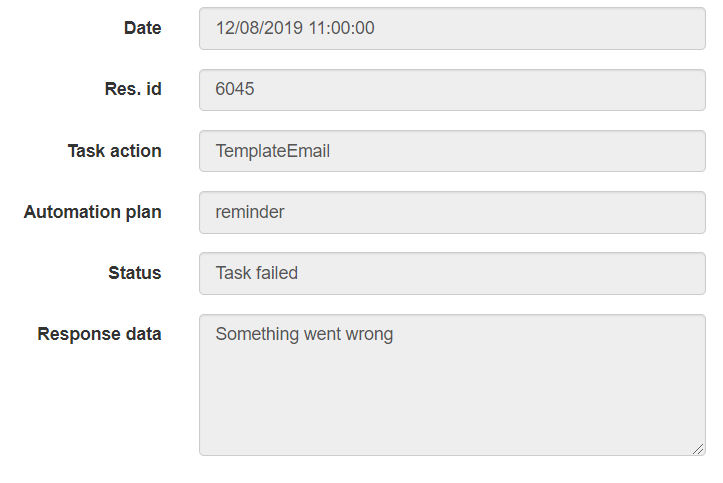The height and width of the screenshot is (483, 723).
Task: Place cursor on the 12/08/2019 11:00:00 value
Action: pyautogui.click(x=295, y=28)
